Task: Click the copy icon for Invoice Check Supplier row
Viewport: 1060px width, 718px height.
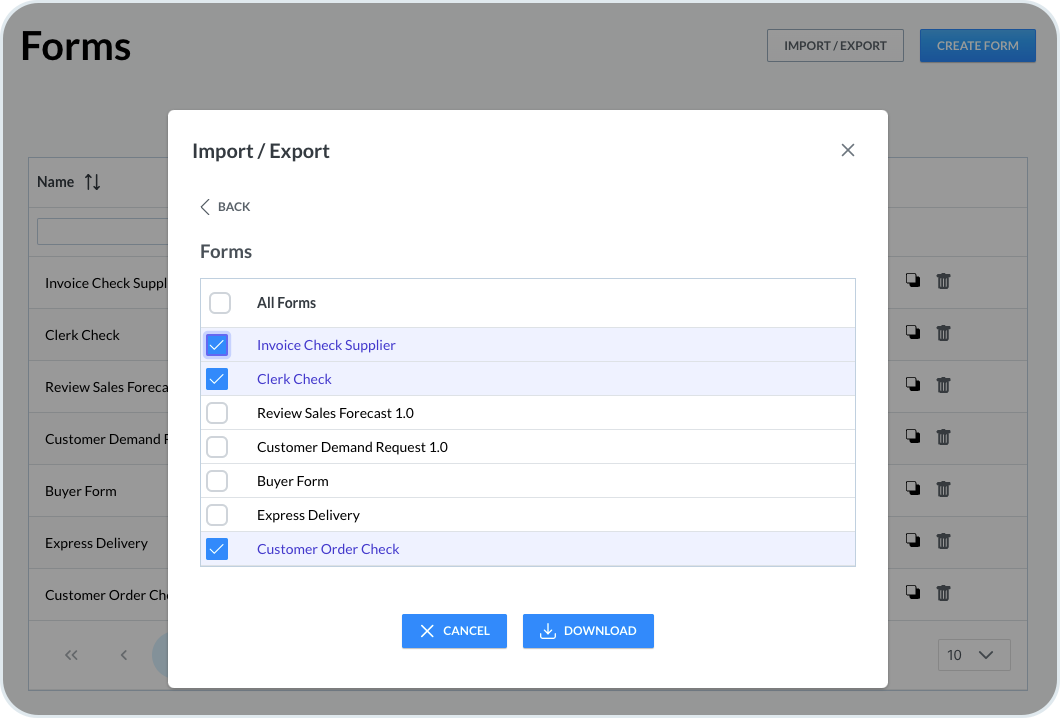Action: click(912, 281)
